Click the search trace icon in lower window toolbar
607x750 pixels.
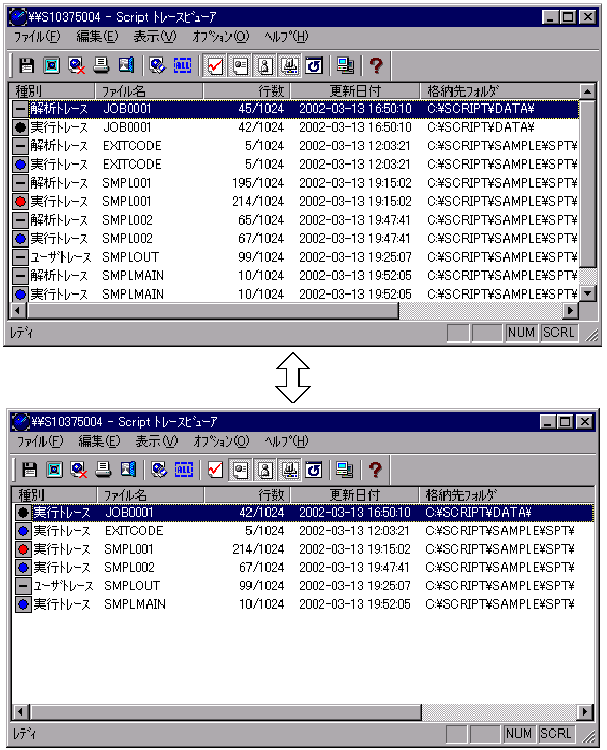(x=159, y=470)
